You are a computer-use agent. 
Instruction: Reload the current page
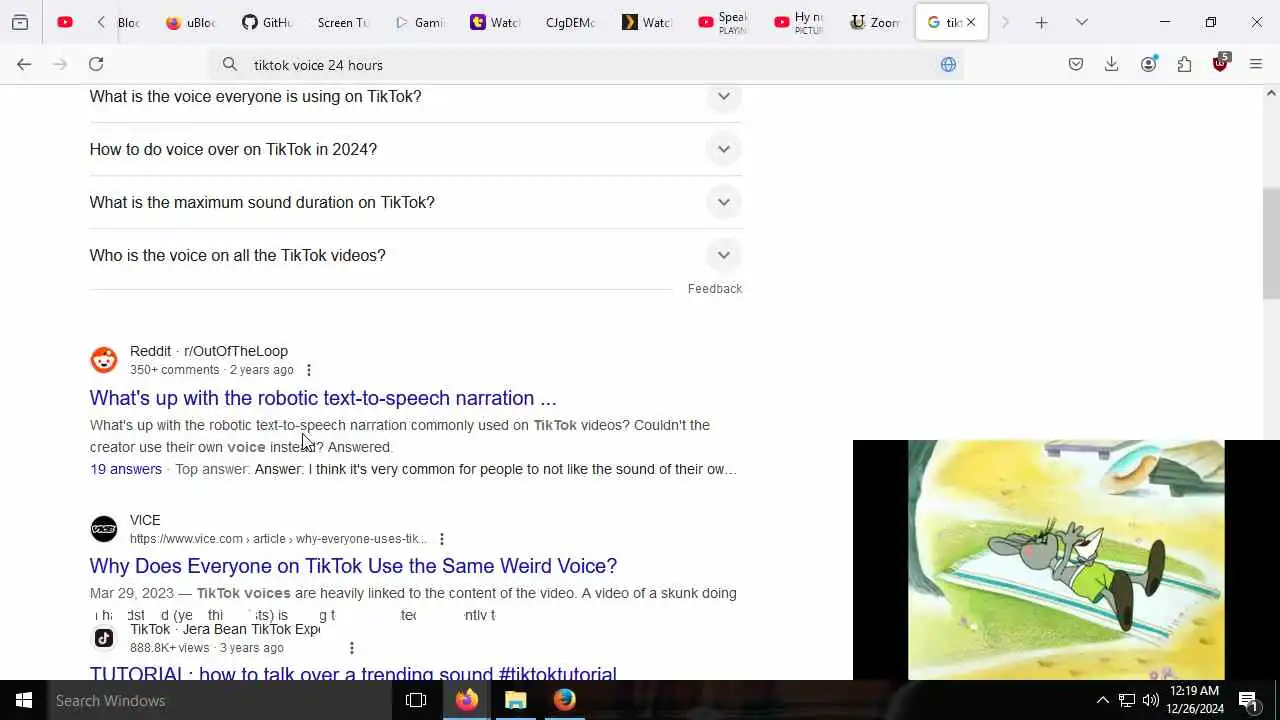96,64
